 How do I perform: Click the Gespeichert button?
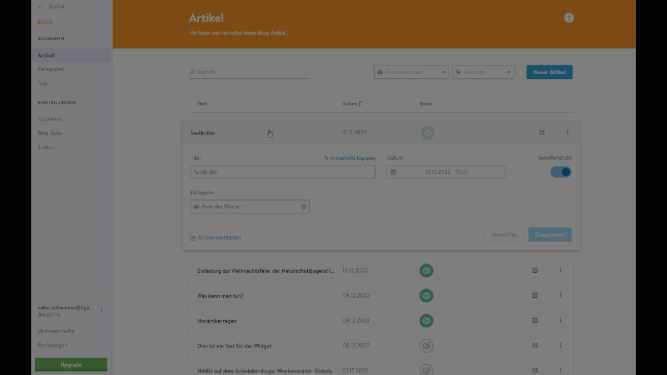[x=550, y=235]
